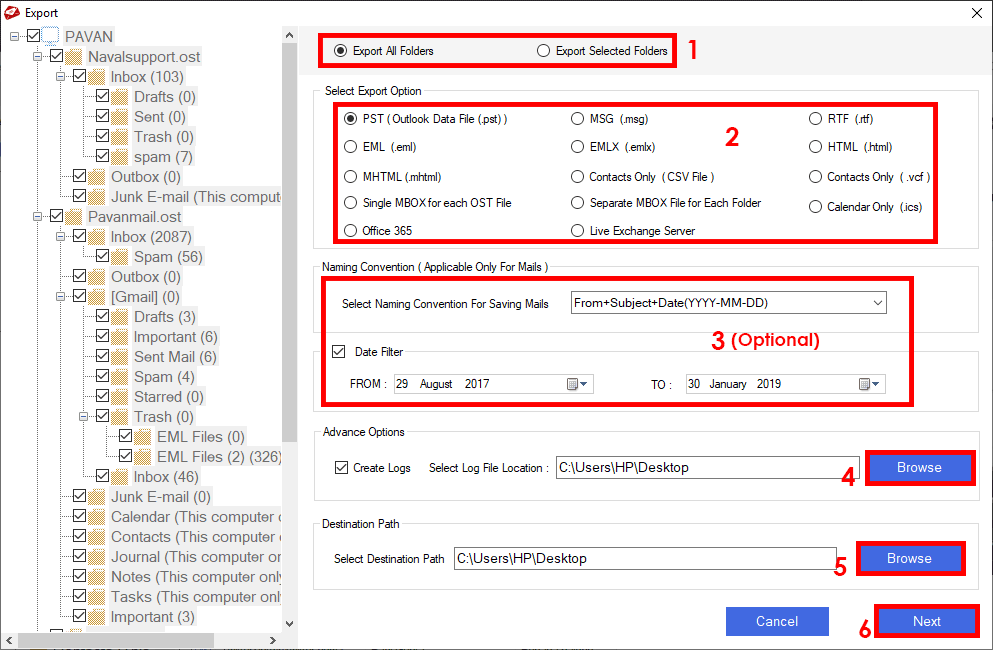Select the Export Selected Folders radio button

coord(543,51)
